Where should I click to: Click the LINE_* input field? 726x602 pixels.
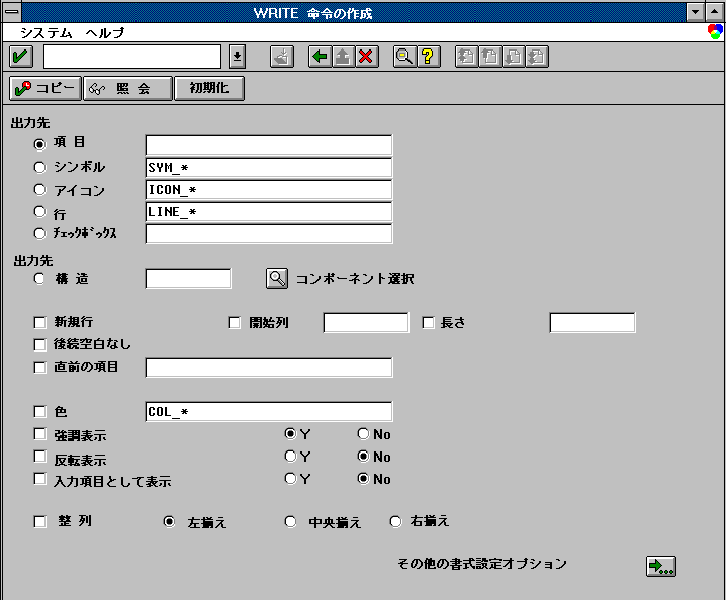269,212
